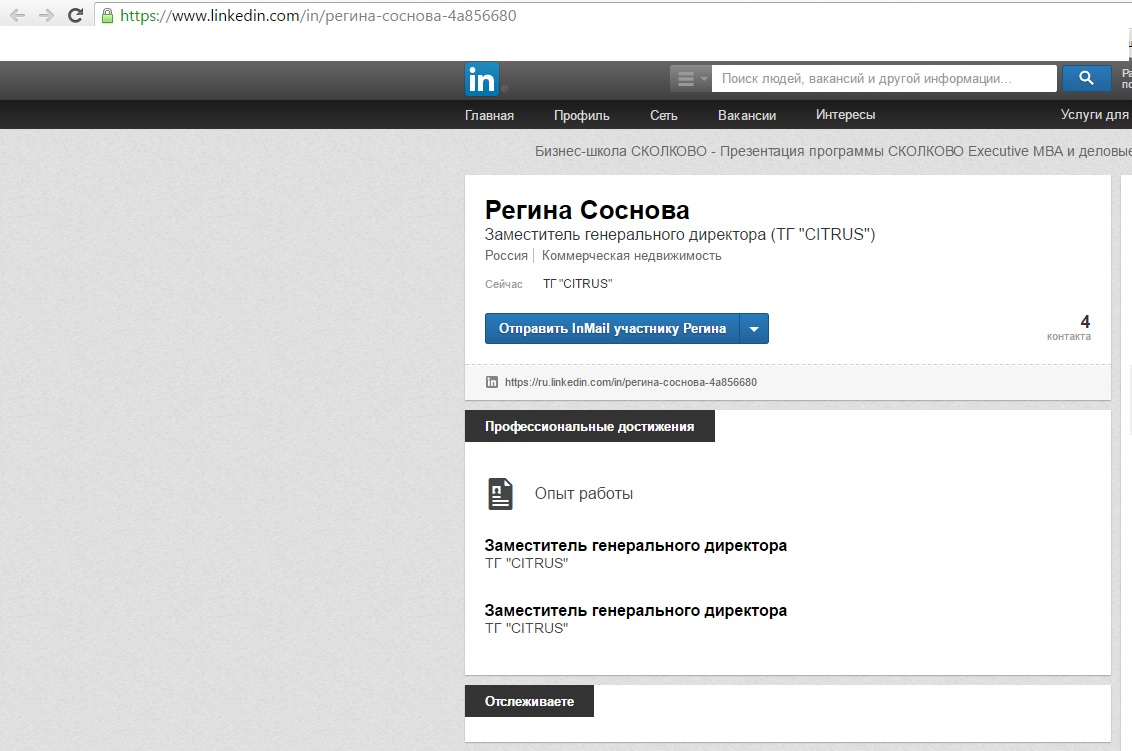
Task: Click the Россия location text
Action: pyautogui.click(x=506, y=256)
